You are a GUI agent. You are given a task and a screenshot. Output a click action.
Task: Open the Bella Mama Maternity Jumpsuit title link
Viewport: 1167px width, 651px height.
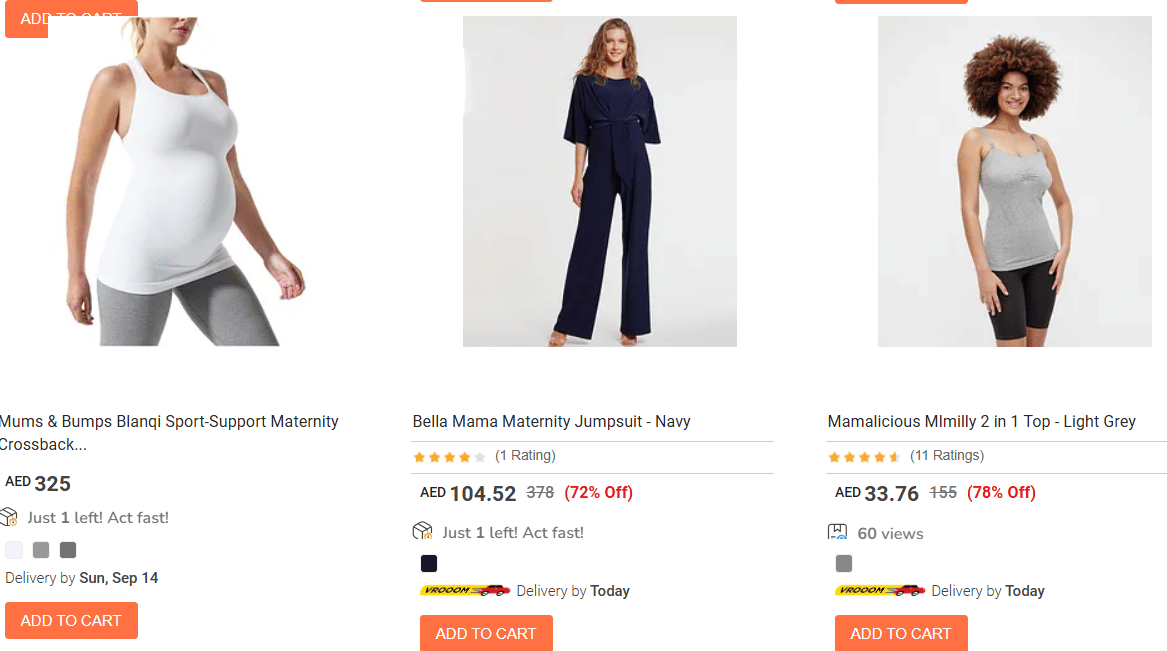click(551, 421)
